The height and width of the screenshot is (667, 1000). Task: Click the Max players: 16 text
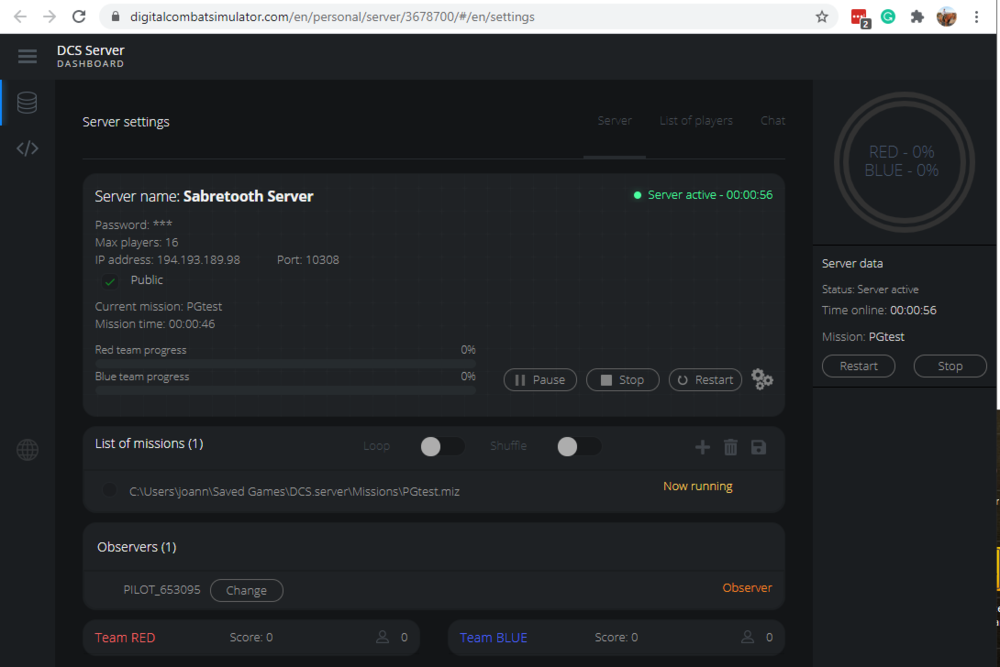coord(136,242)
